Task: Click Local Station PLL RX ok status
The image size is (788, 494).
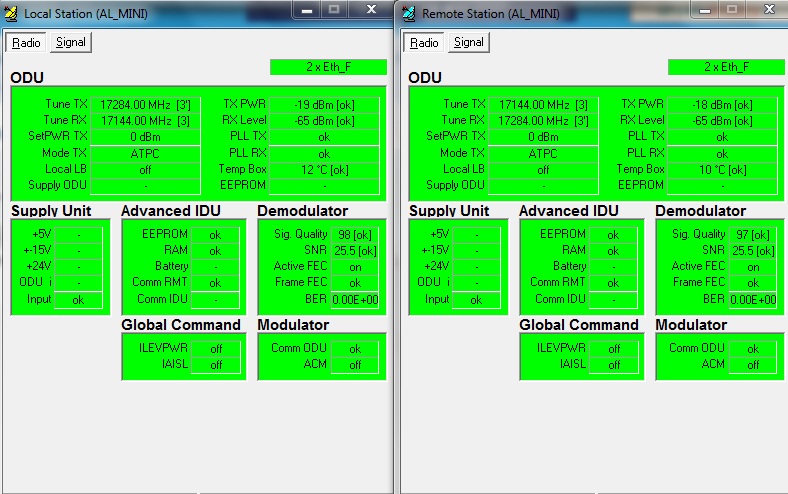Action: point(324,153)
